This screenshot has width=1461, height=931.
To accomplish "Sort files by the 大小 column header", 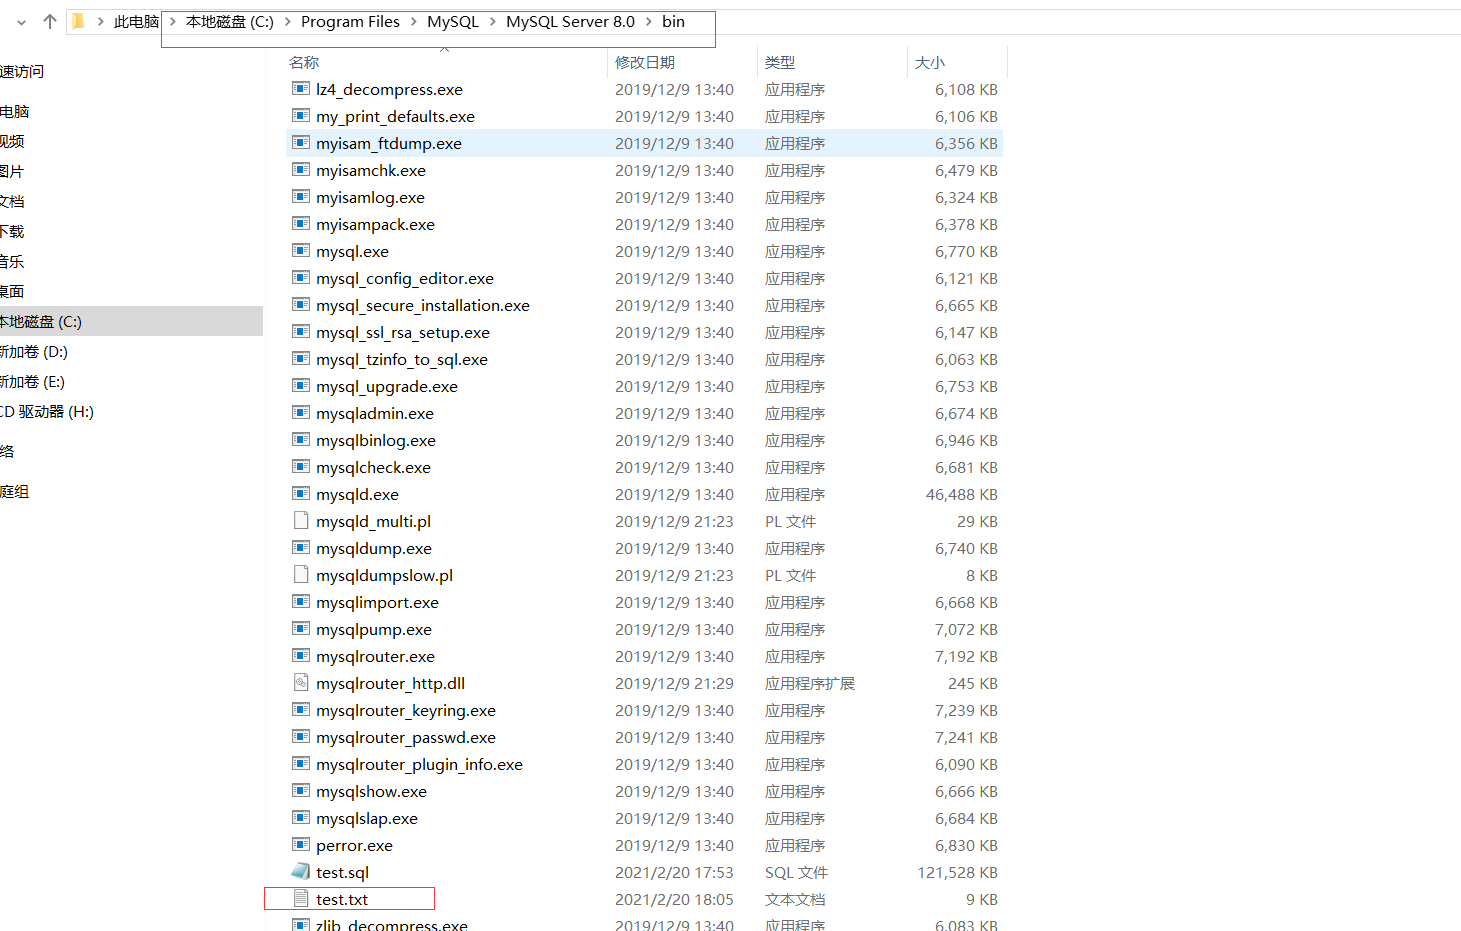I will pos(930,62).
